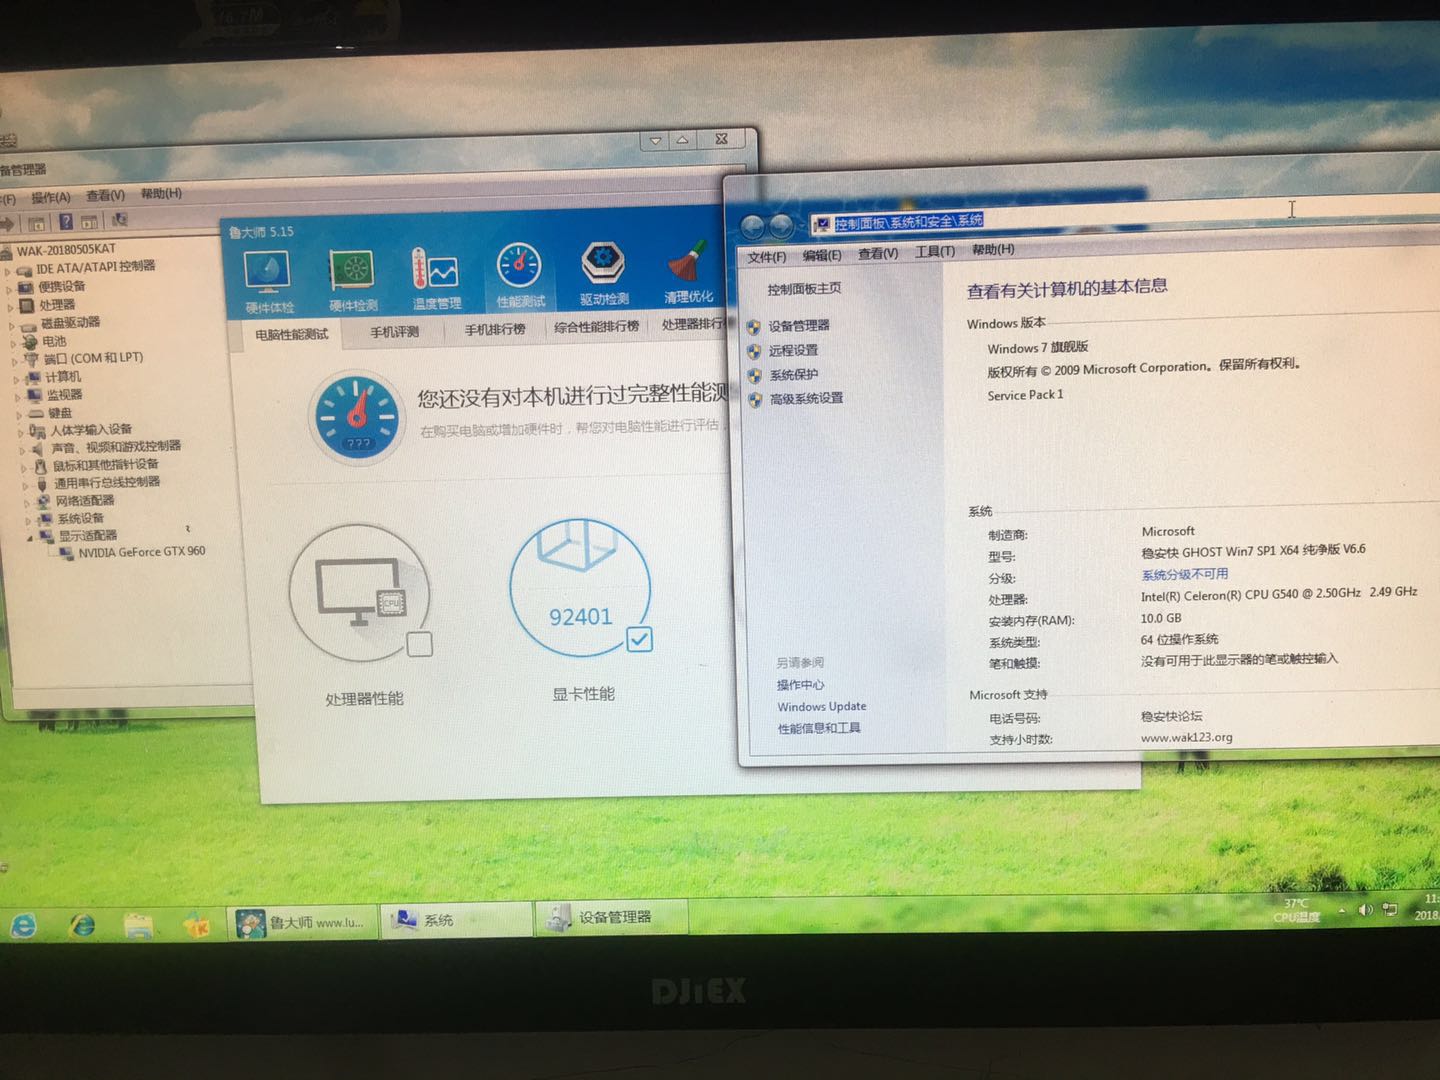Image resolution: width=1440 pixels, height=1080 pixels.
Task: Click the forward arrow in System window
Action: (x=781, y=226)
